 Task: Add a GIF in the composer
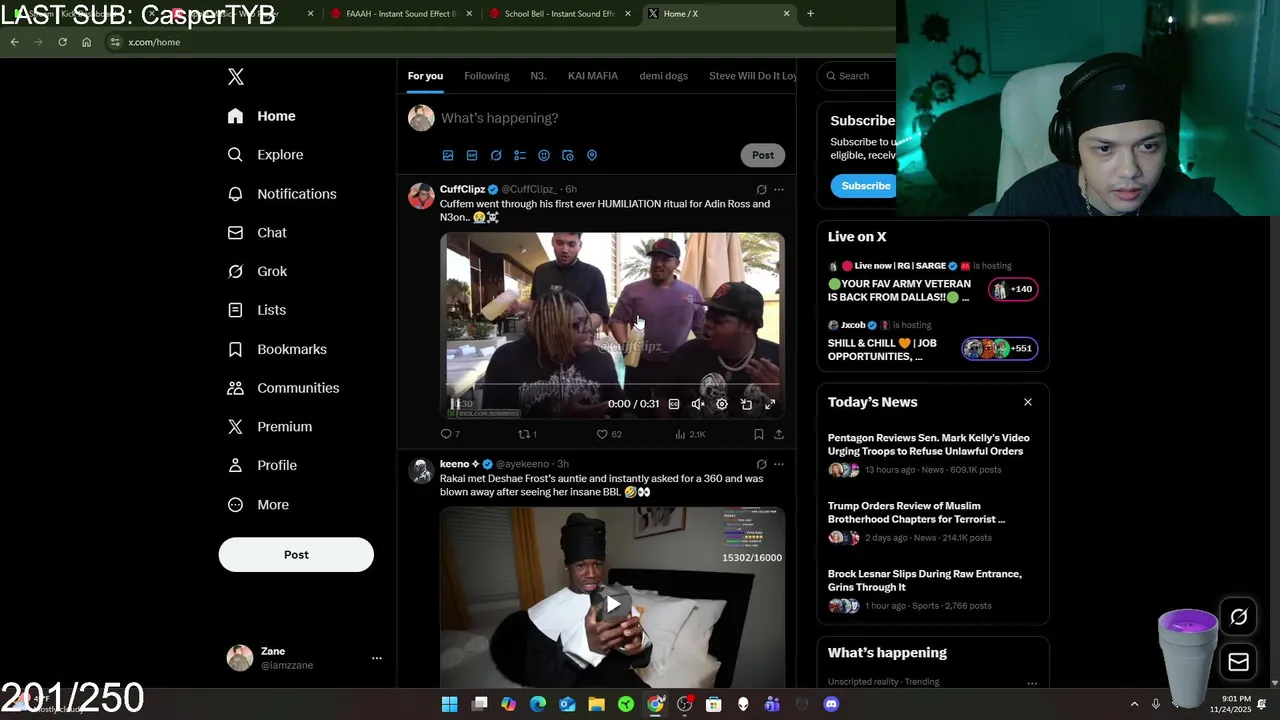[472, 155]
